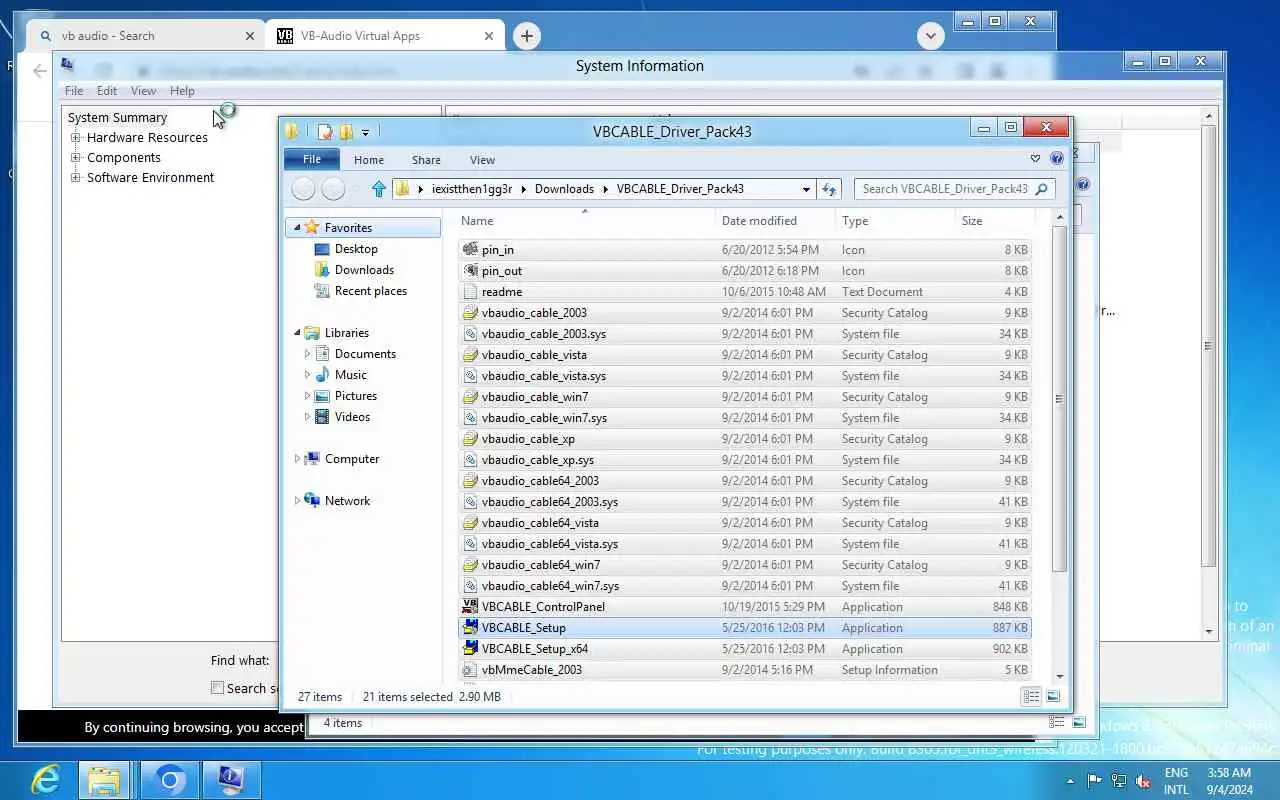Screen dimensions: 1280x800
Task: Open a new browser tab
Action: [526, 36]
